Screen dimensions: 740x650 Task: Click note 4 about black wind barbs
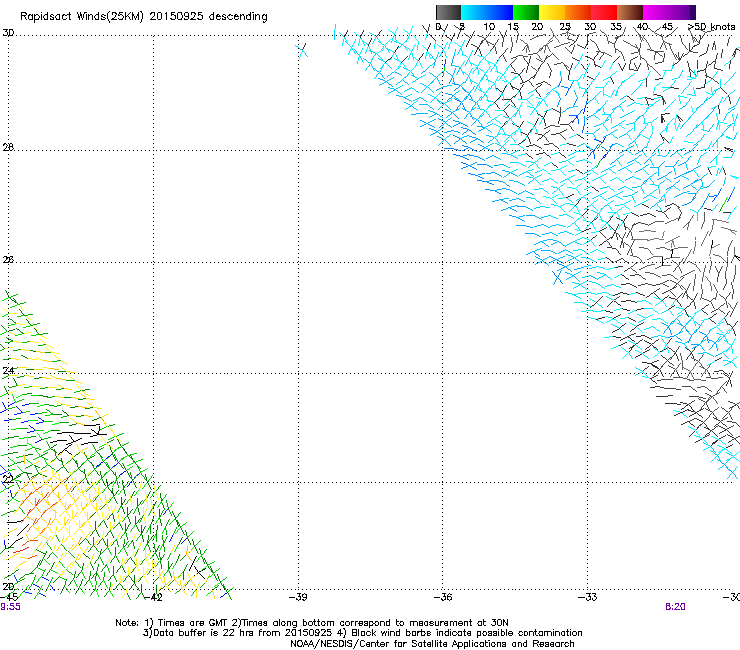pos(459,633)
